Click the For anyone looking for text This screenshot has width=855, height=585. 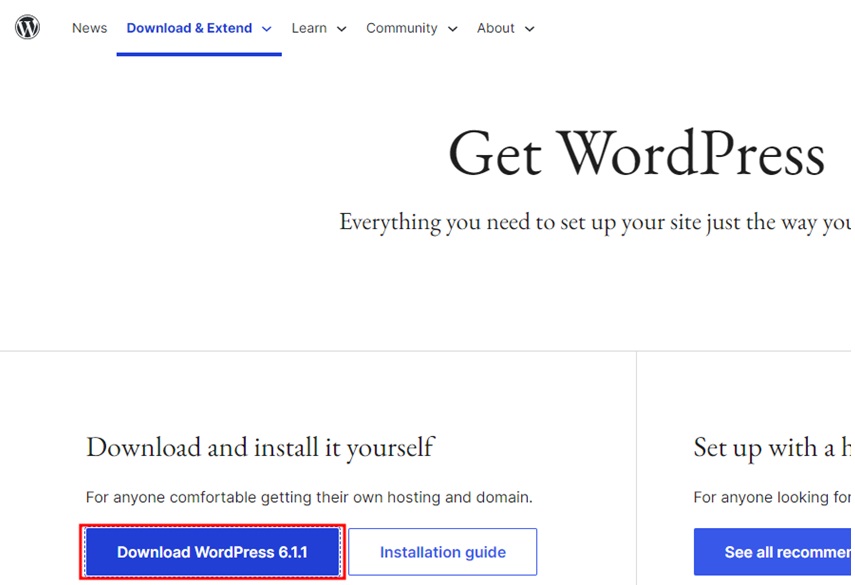pyautogui.click(x=772, y=497)
